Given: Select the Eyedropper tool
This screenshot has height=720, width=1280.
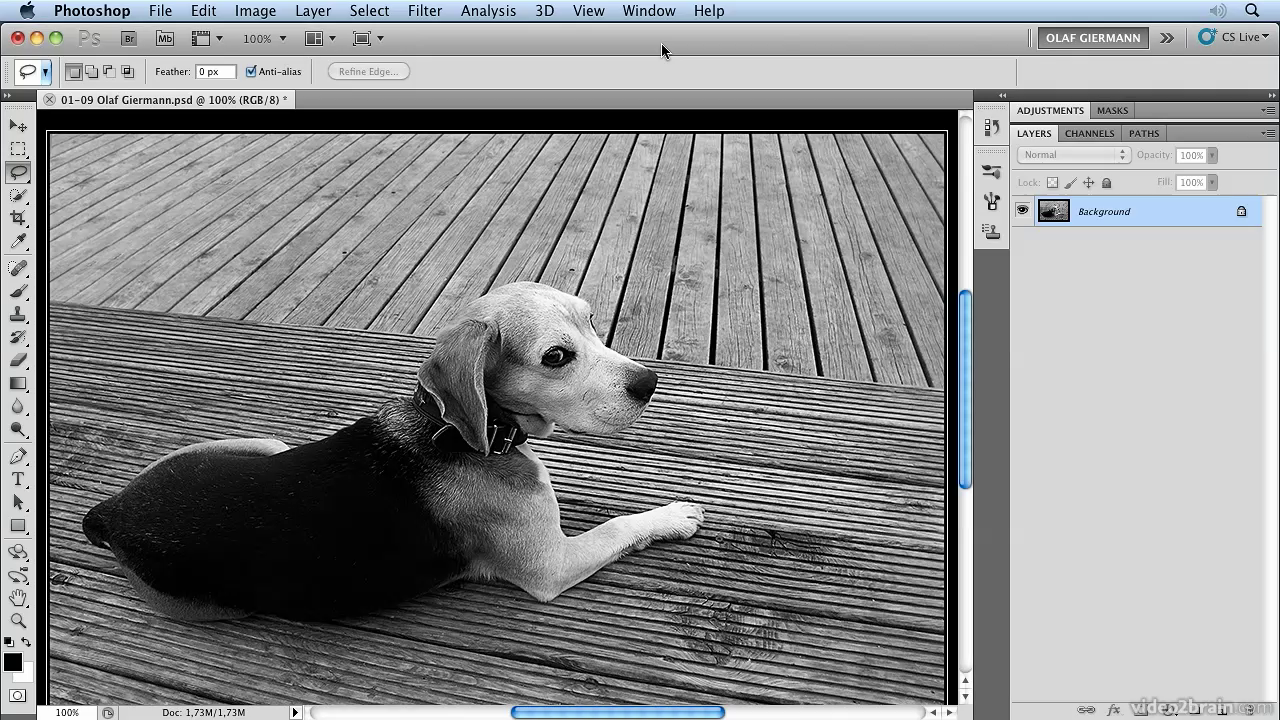Looking at the screenshot, I should pyautogui.click(x=18, y=242).
